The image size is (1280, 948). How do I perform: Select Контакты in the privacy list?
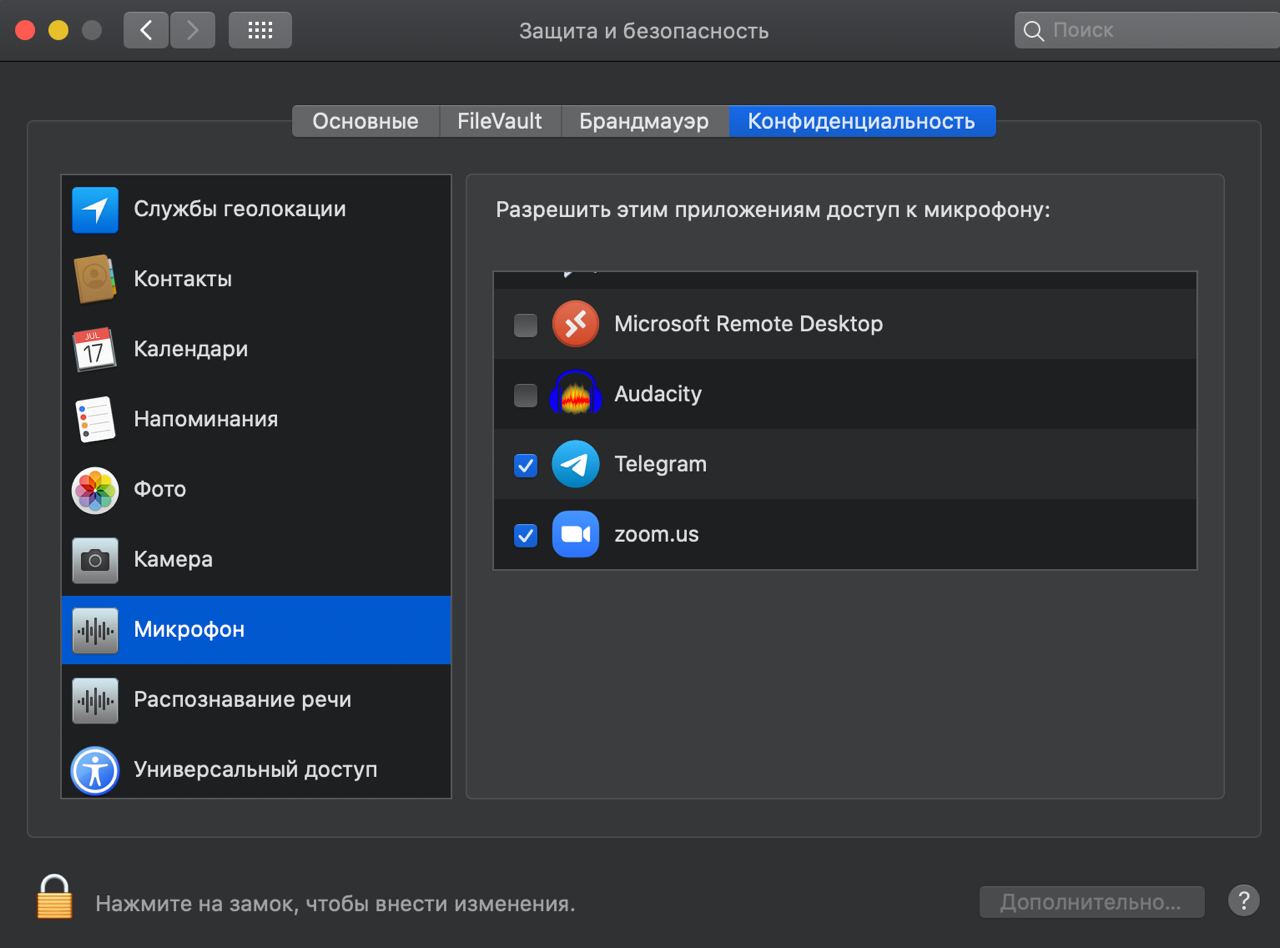pos(256,279)
